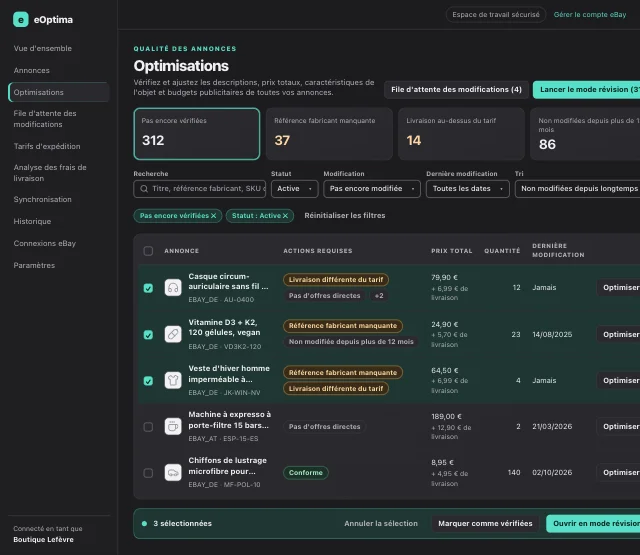
Task: Select Optimisations in the sidebar
Action: click(x=59, y=92)
